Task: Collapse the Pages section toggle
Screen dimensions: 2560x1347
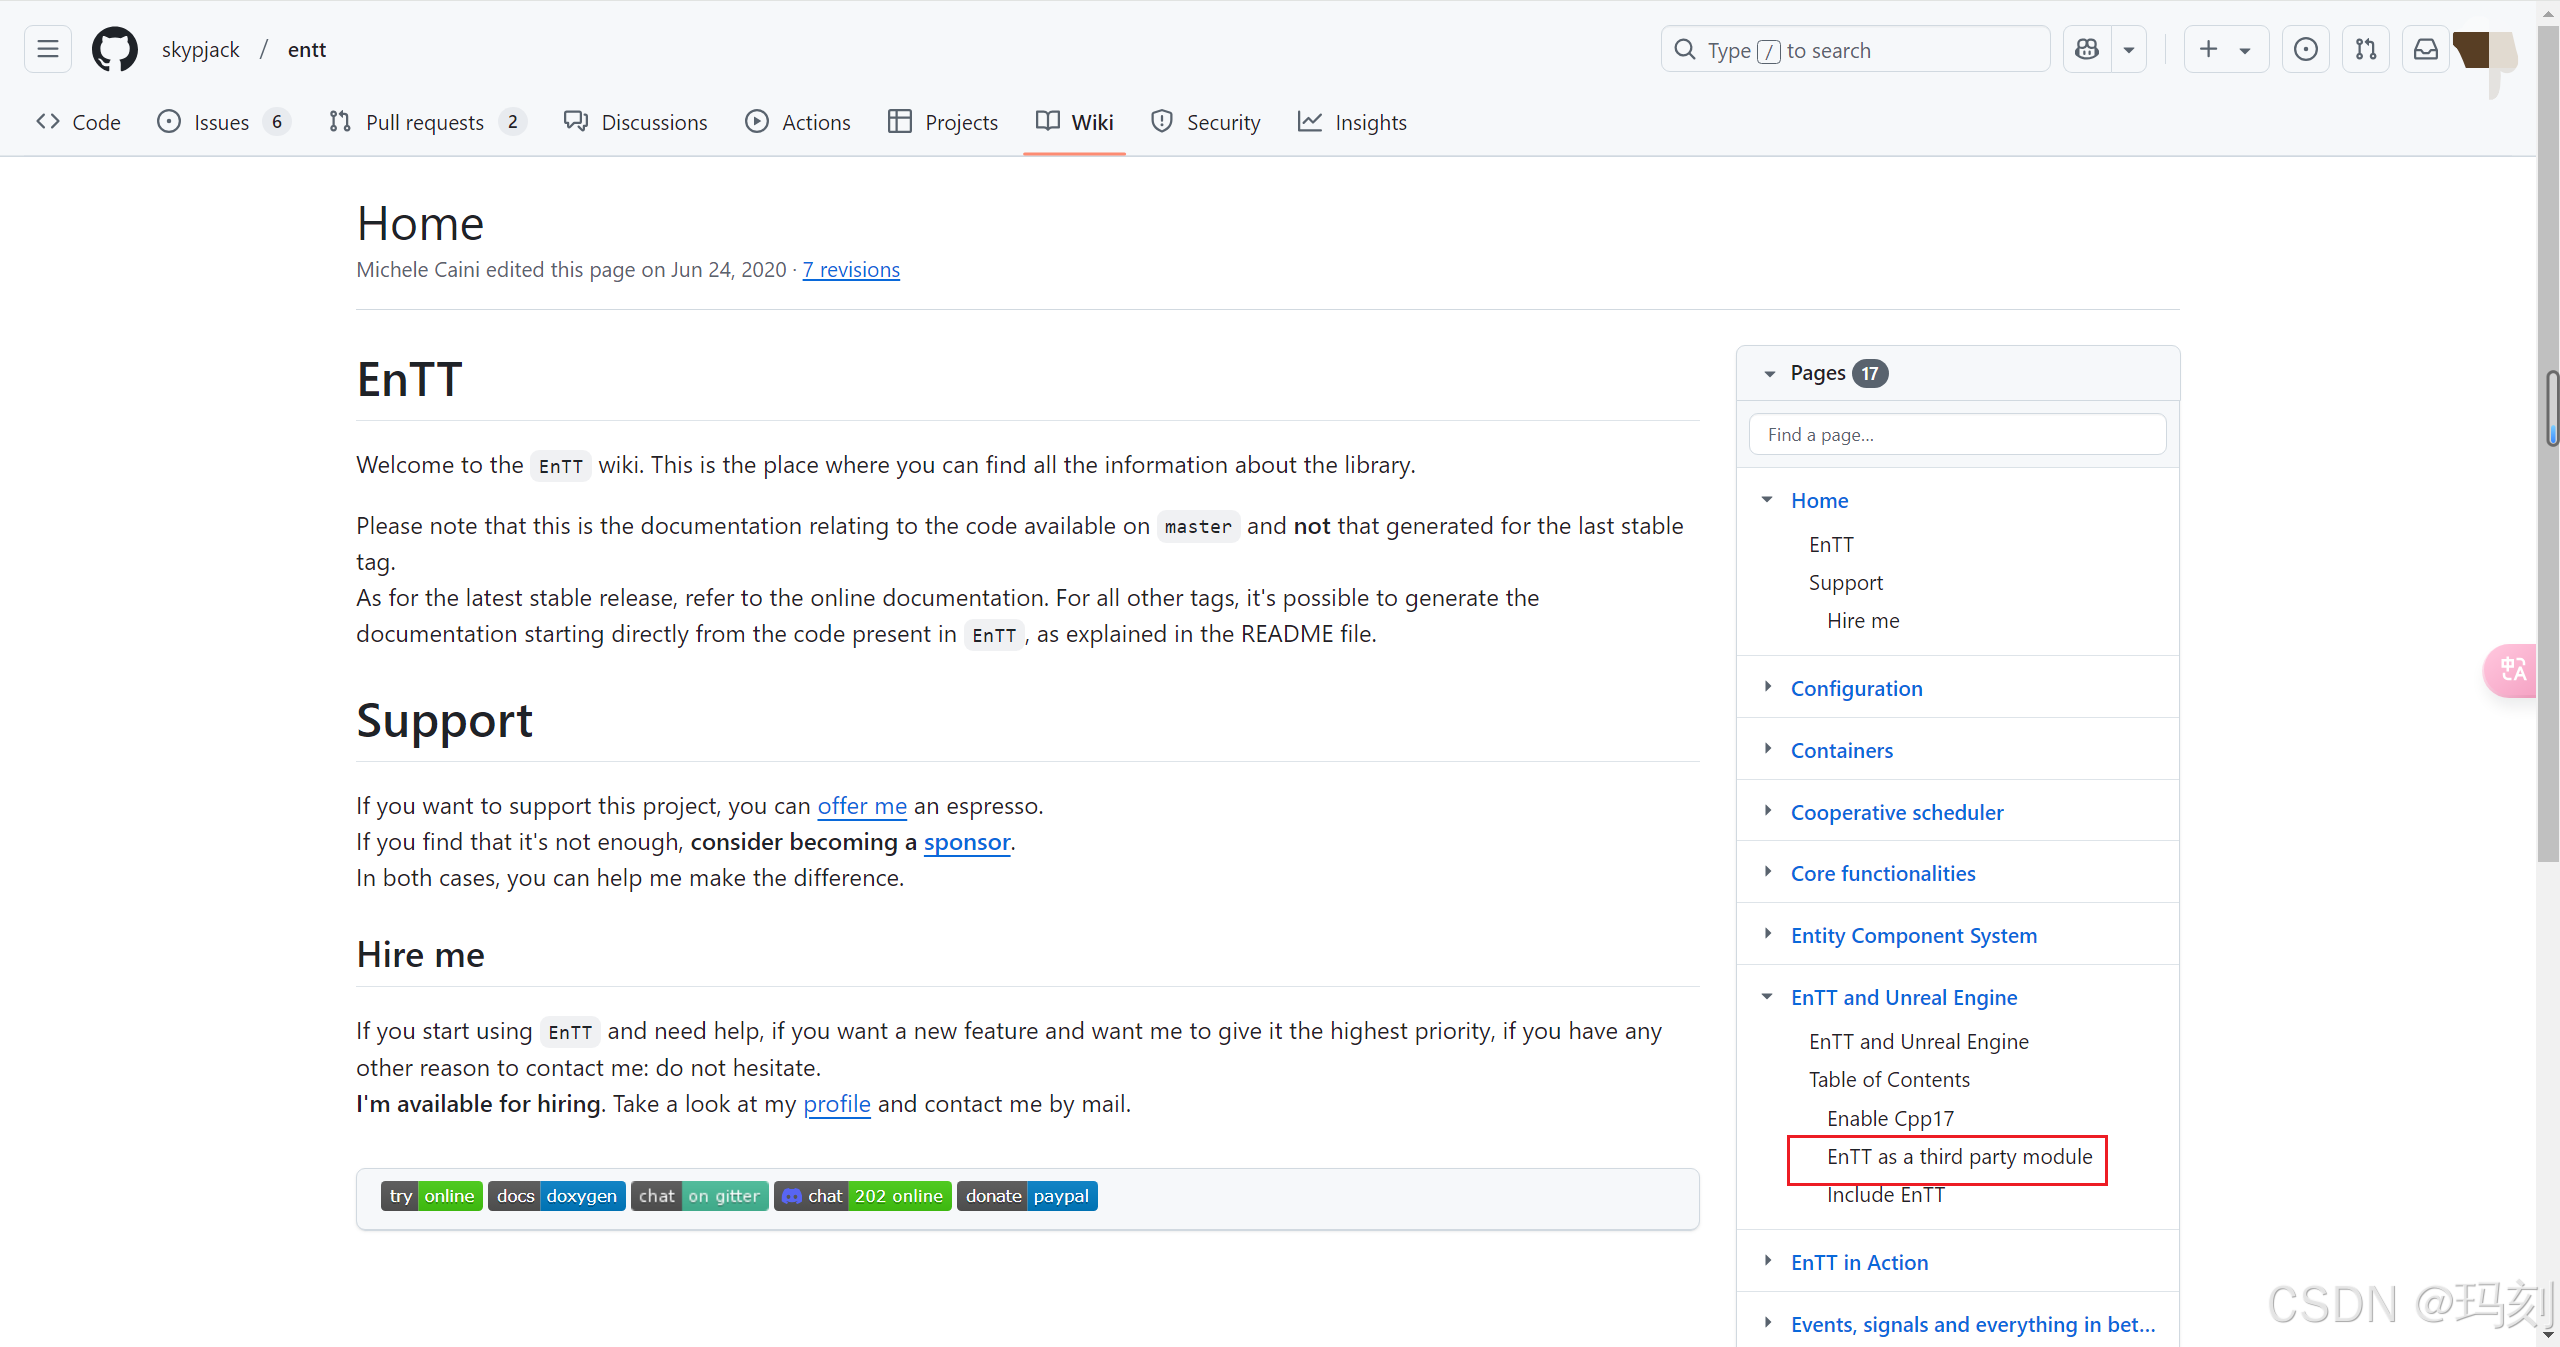Action: coord(1769,373)
